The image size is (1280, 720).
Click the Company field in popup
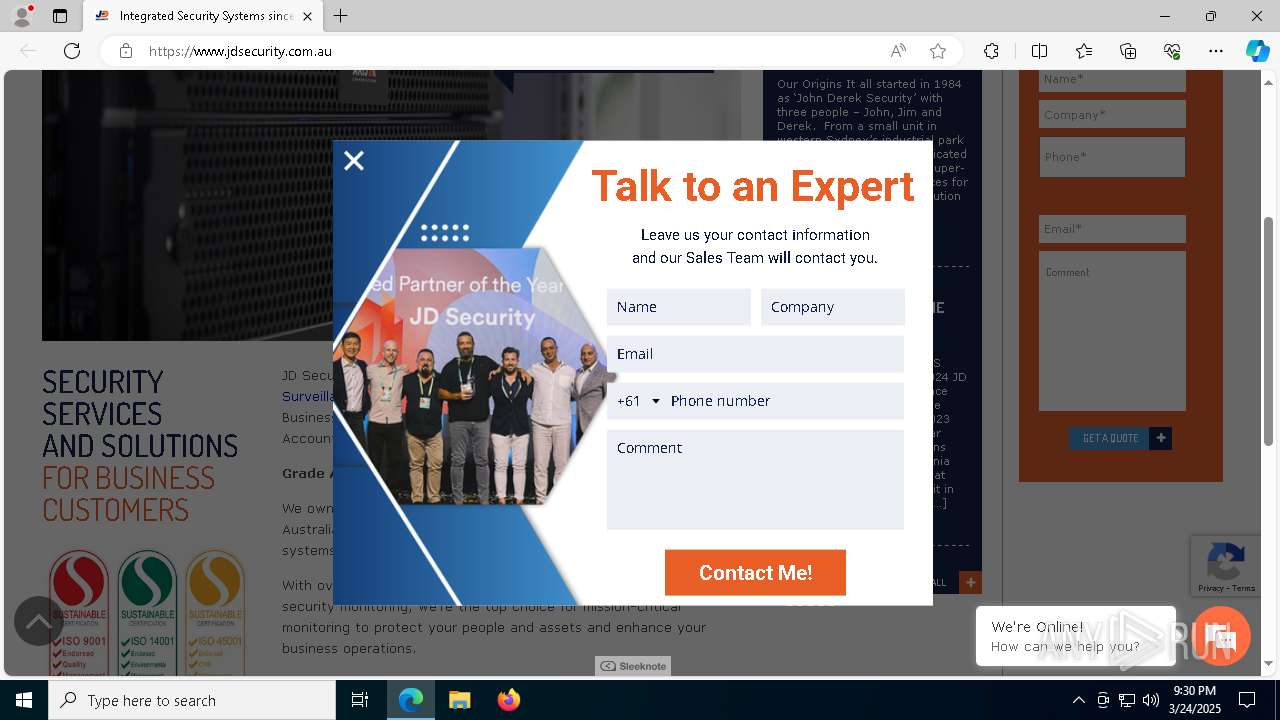pos(833,307)
